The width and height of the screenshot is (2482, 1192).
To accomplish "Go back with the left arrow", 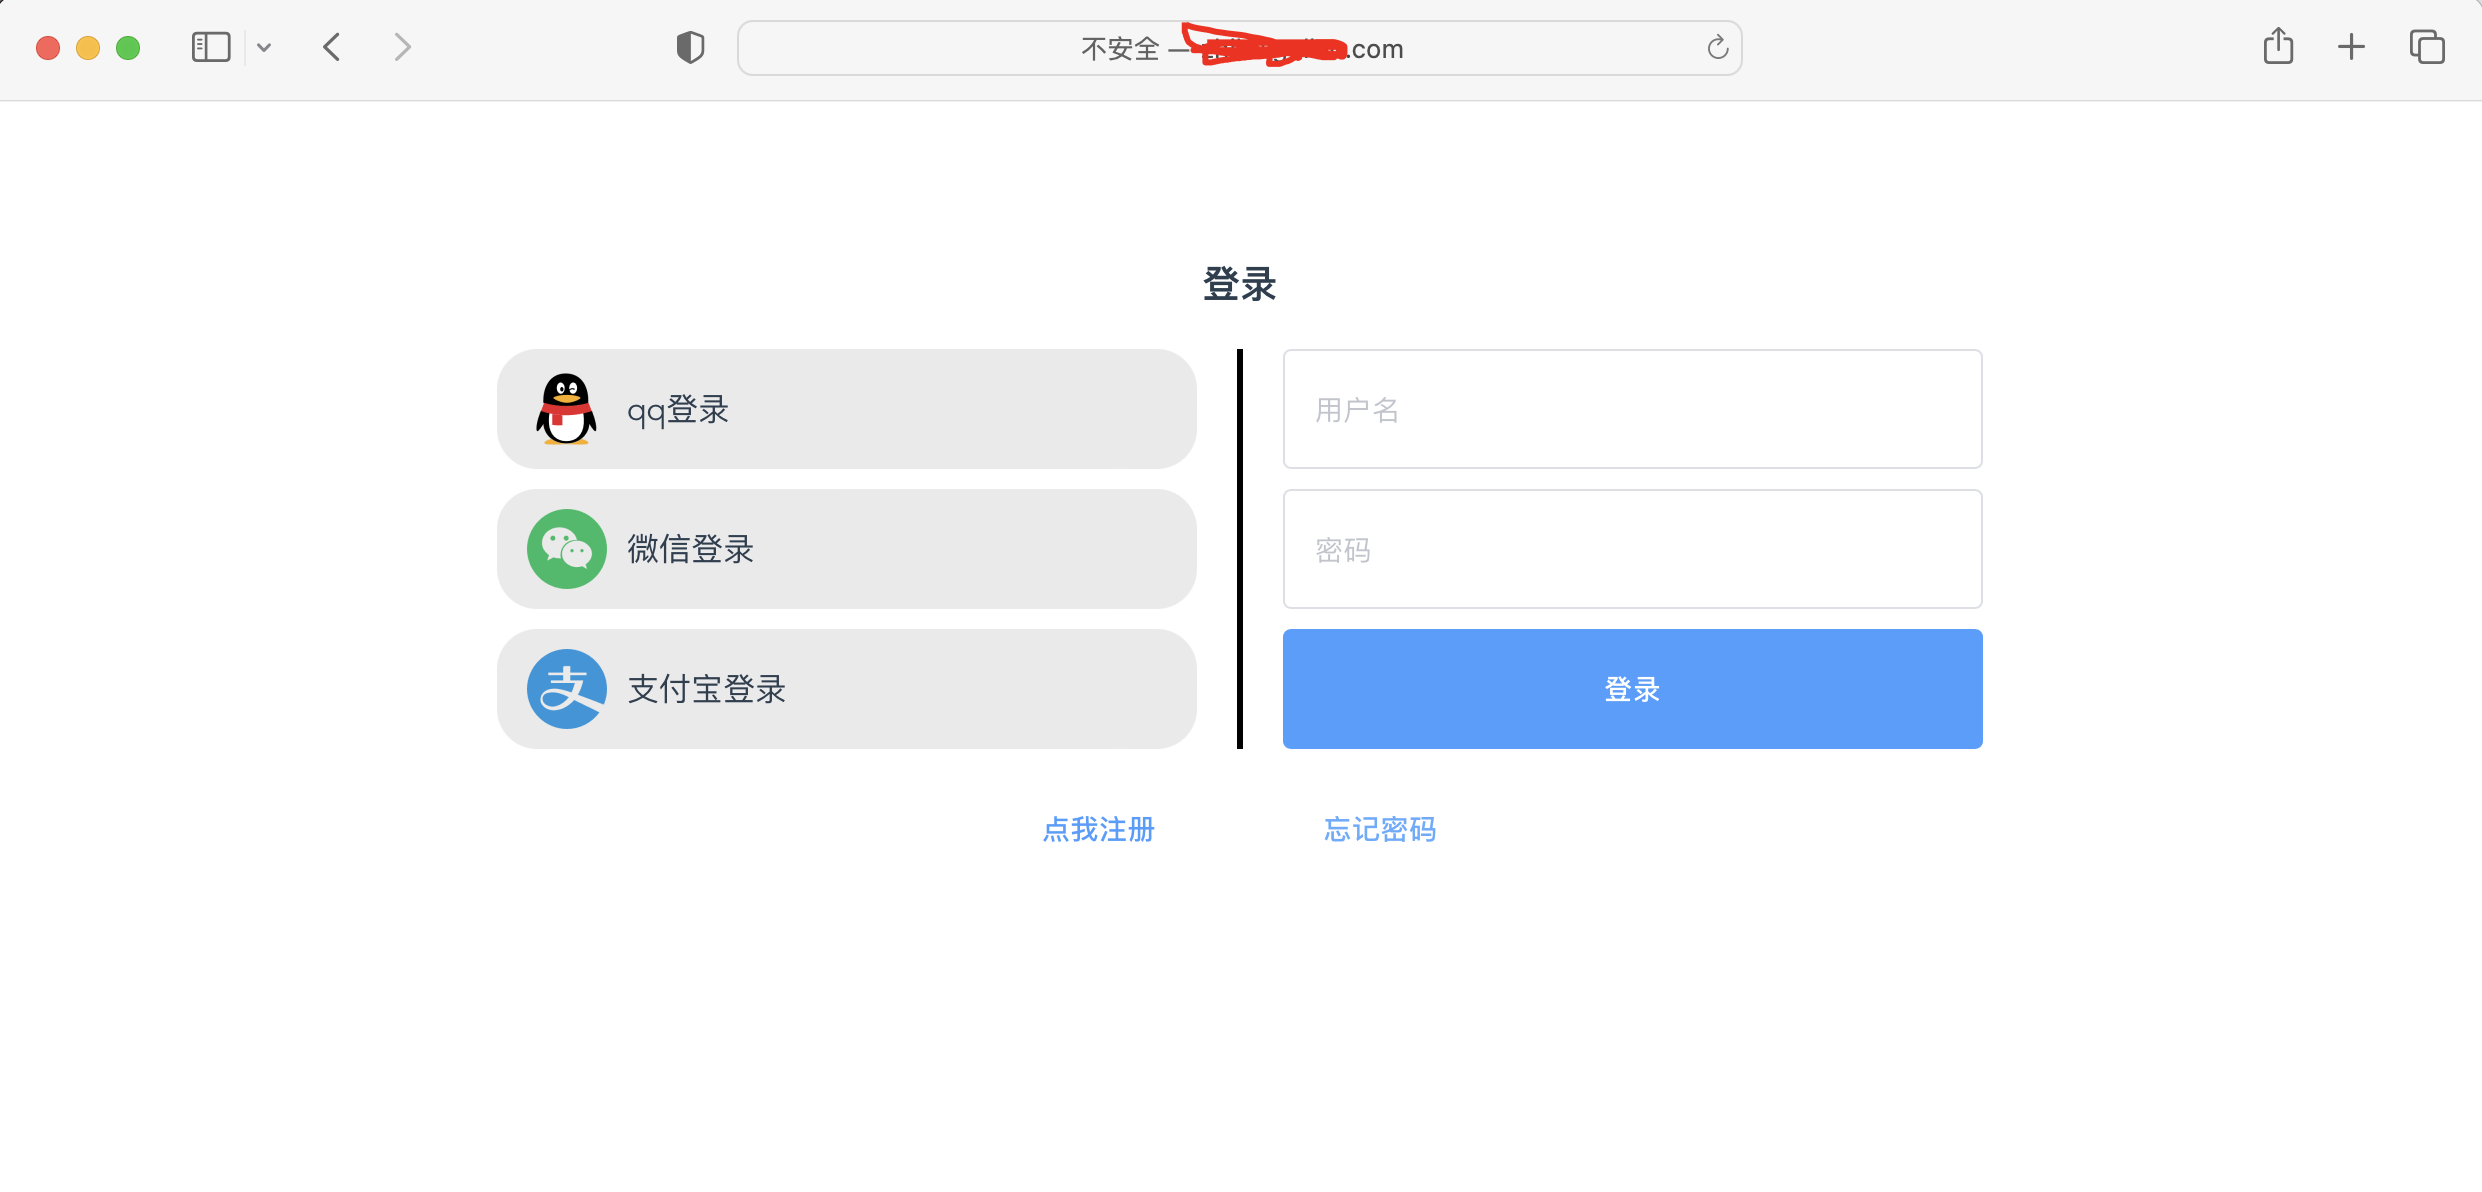I will point(332,47).
